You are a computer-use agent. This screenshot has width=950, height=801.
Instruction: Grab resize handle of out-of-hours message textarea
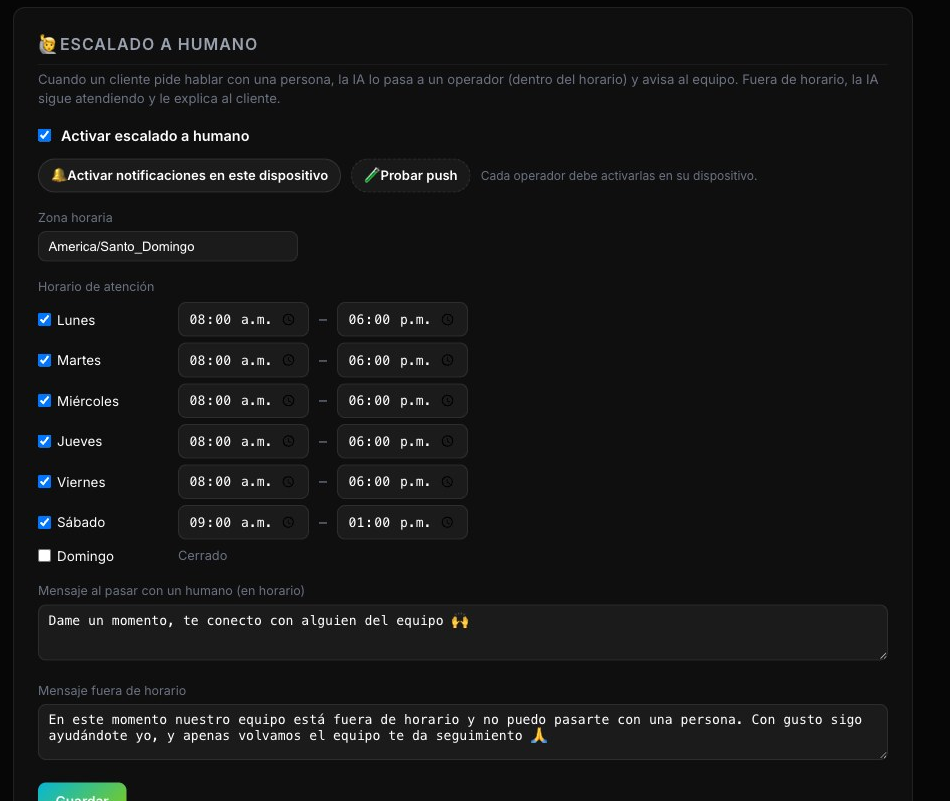point(883,755)
